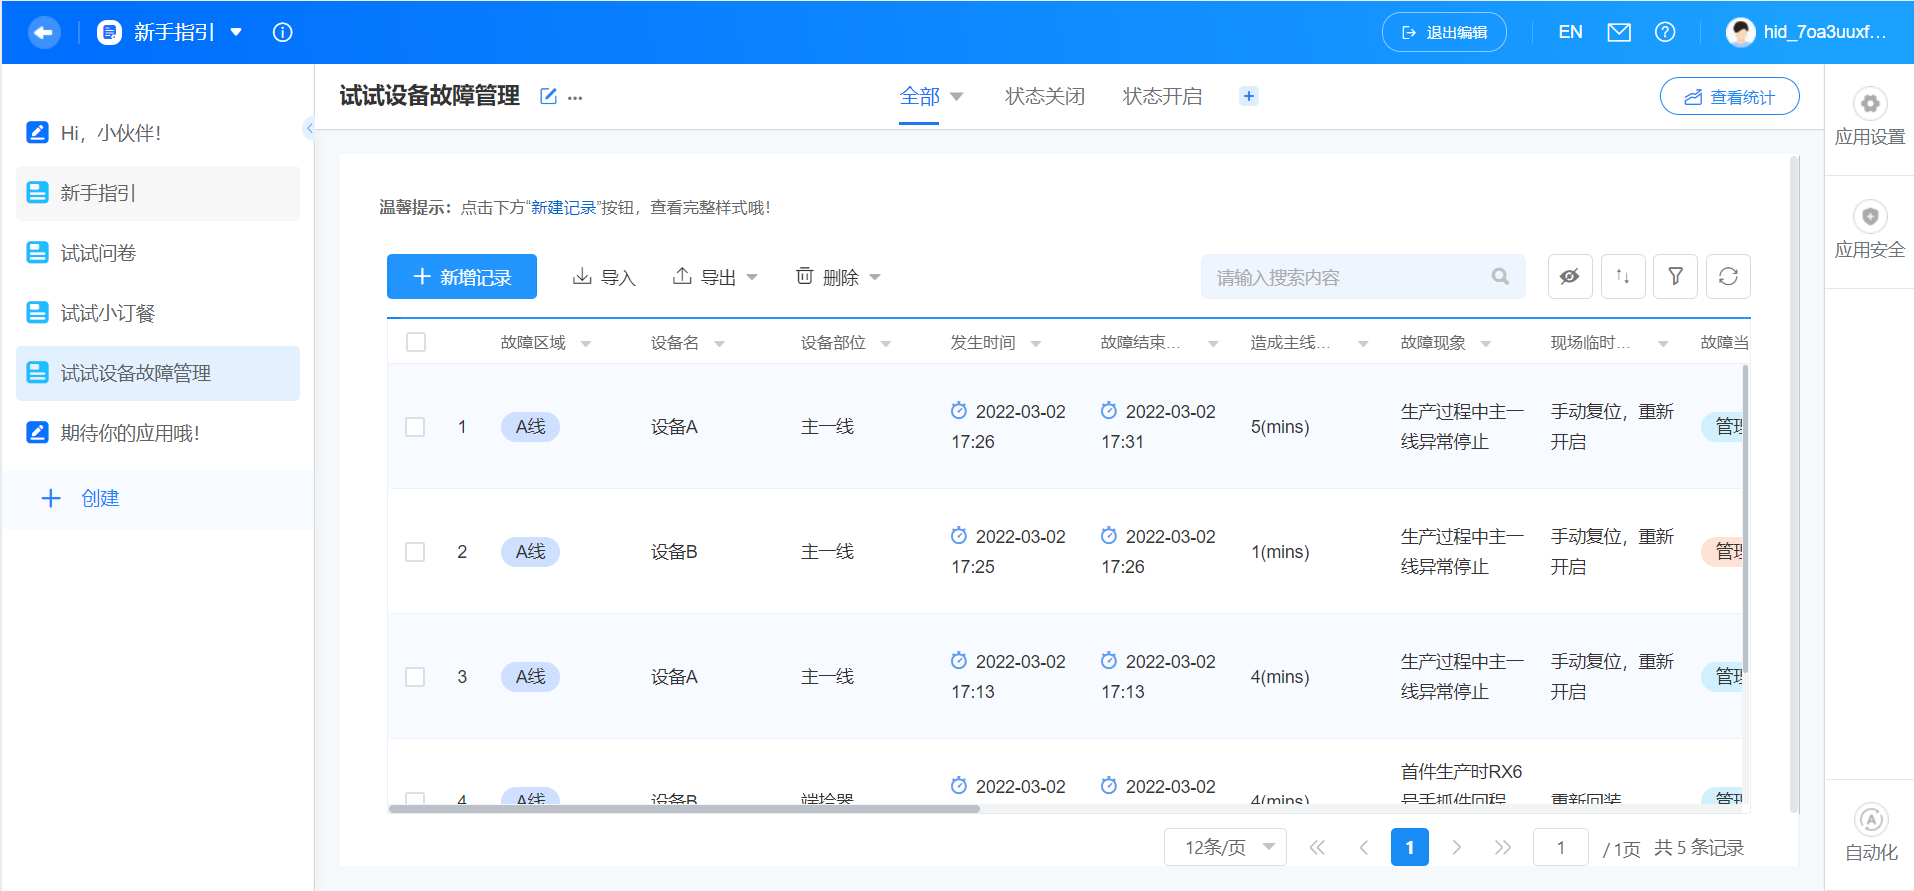
Task: Open 自动化 automation icon
Action: pyautogui.click(x=1871, y=820)
